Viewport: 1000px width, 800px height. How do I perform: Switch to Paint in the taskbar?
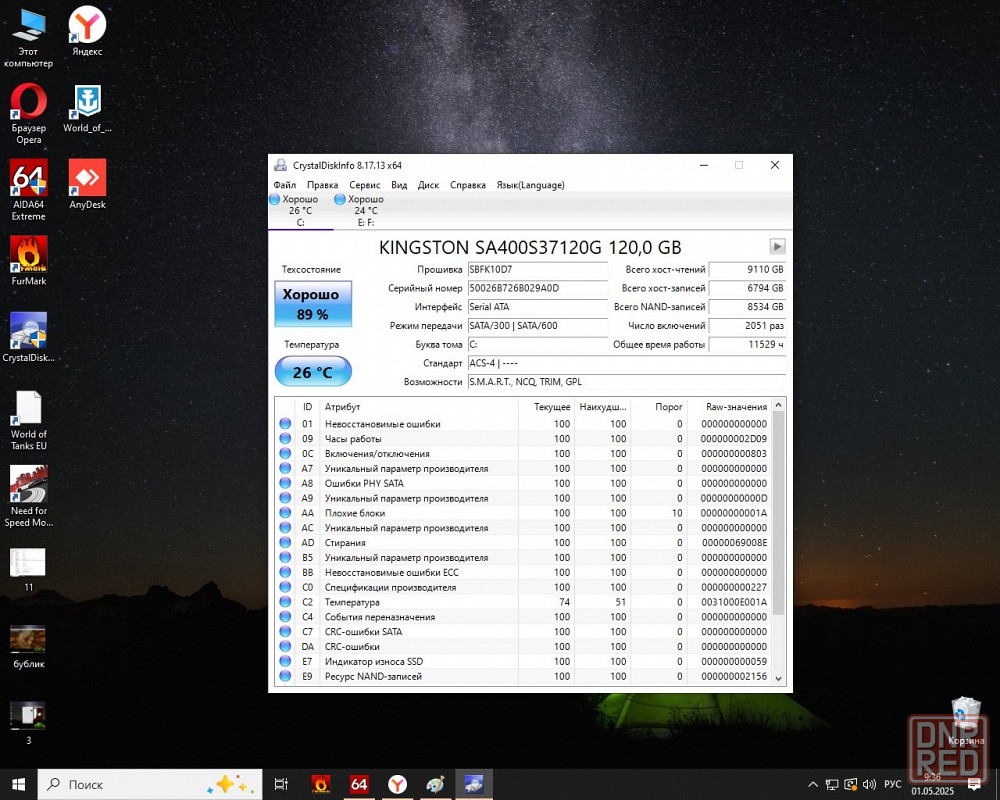point(436,784)
